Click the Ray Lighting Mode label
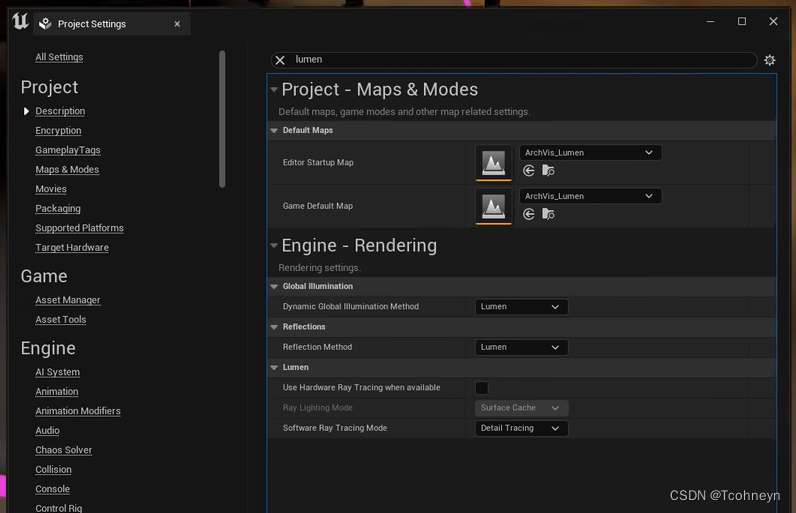Image resolution: width=796 pixels, height=513 pixels. [x=317, y=408]
